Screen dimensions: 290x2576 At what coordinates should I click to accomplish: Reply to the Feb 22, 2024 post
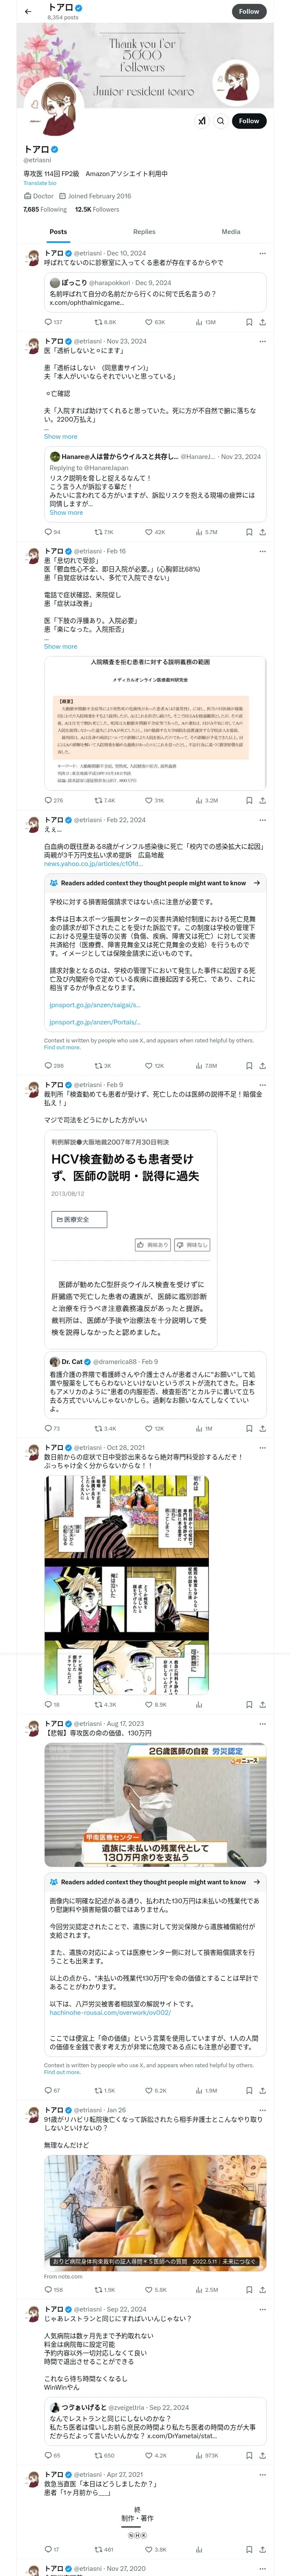coord(54,1066)
